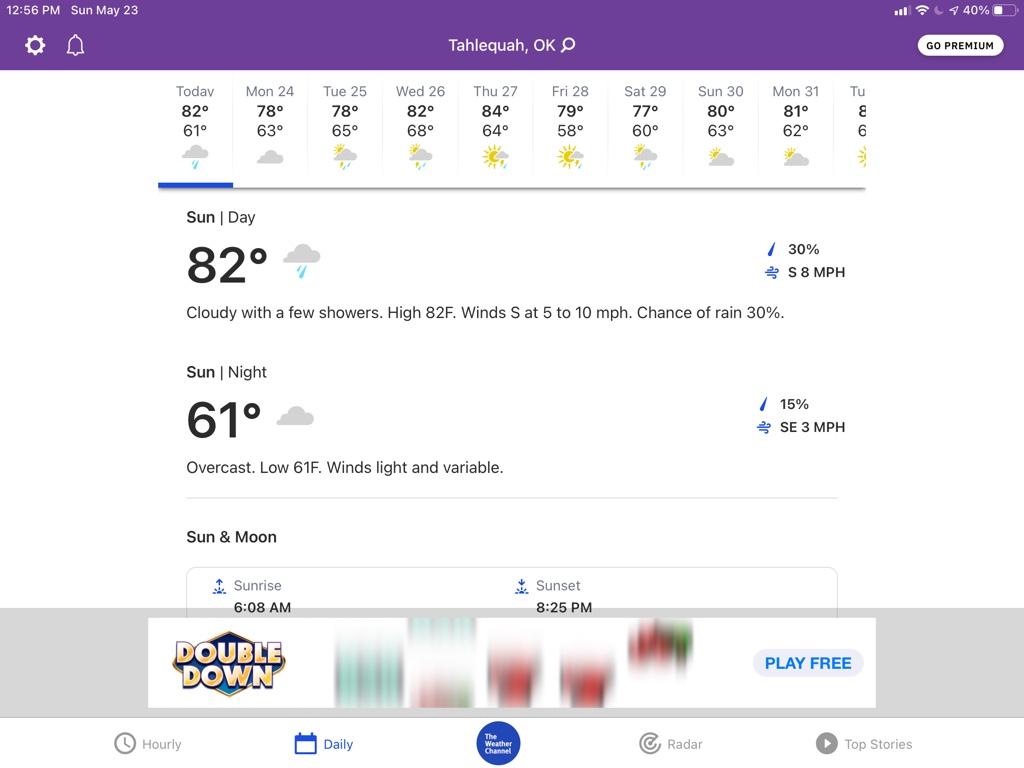Open the Radar tab icon

pyautogui.click(x=650, y=743)
